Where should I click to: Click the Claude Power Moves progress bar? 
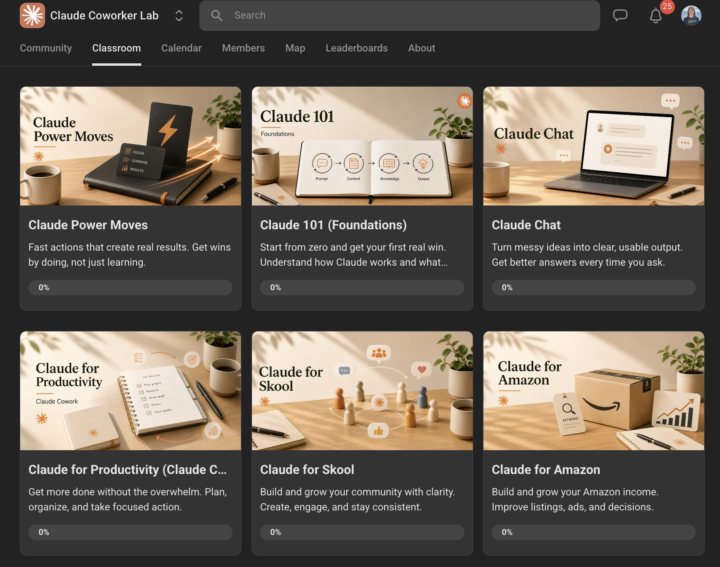pyautogui.click(x=130, y=287)
